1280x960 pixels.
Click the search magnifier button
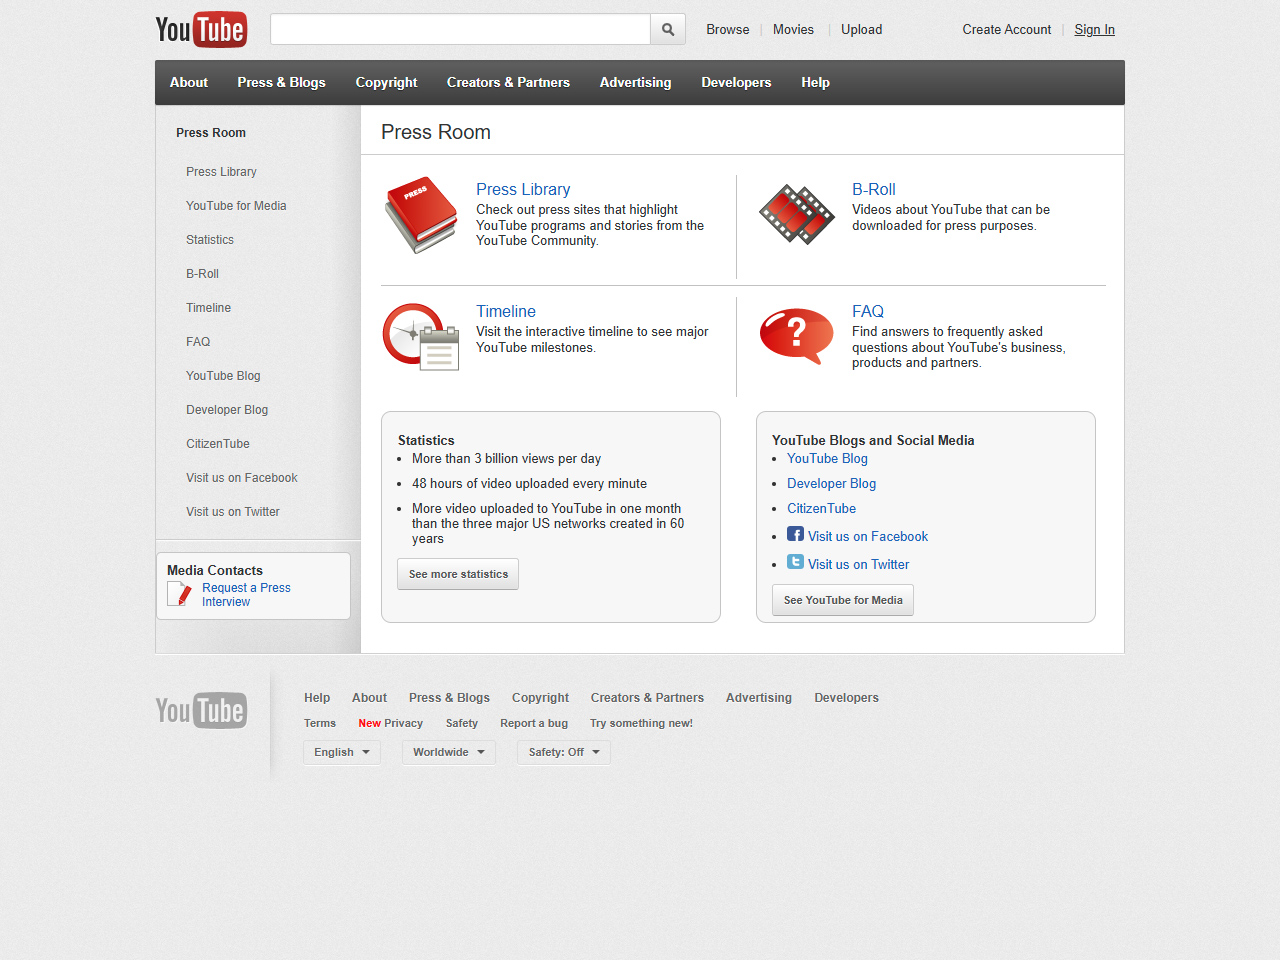[668, 29]
